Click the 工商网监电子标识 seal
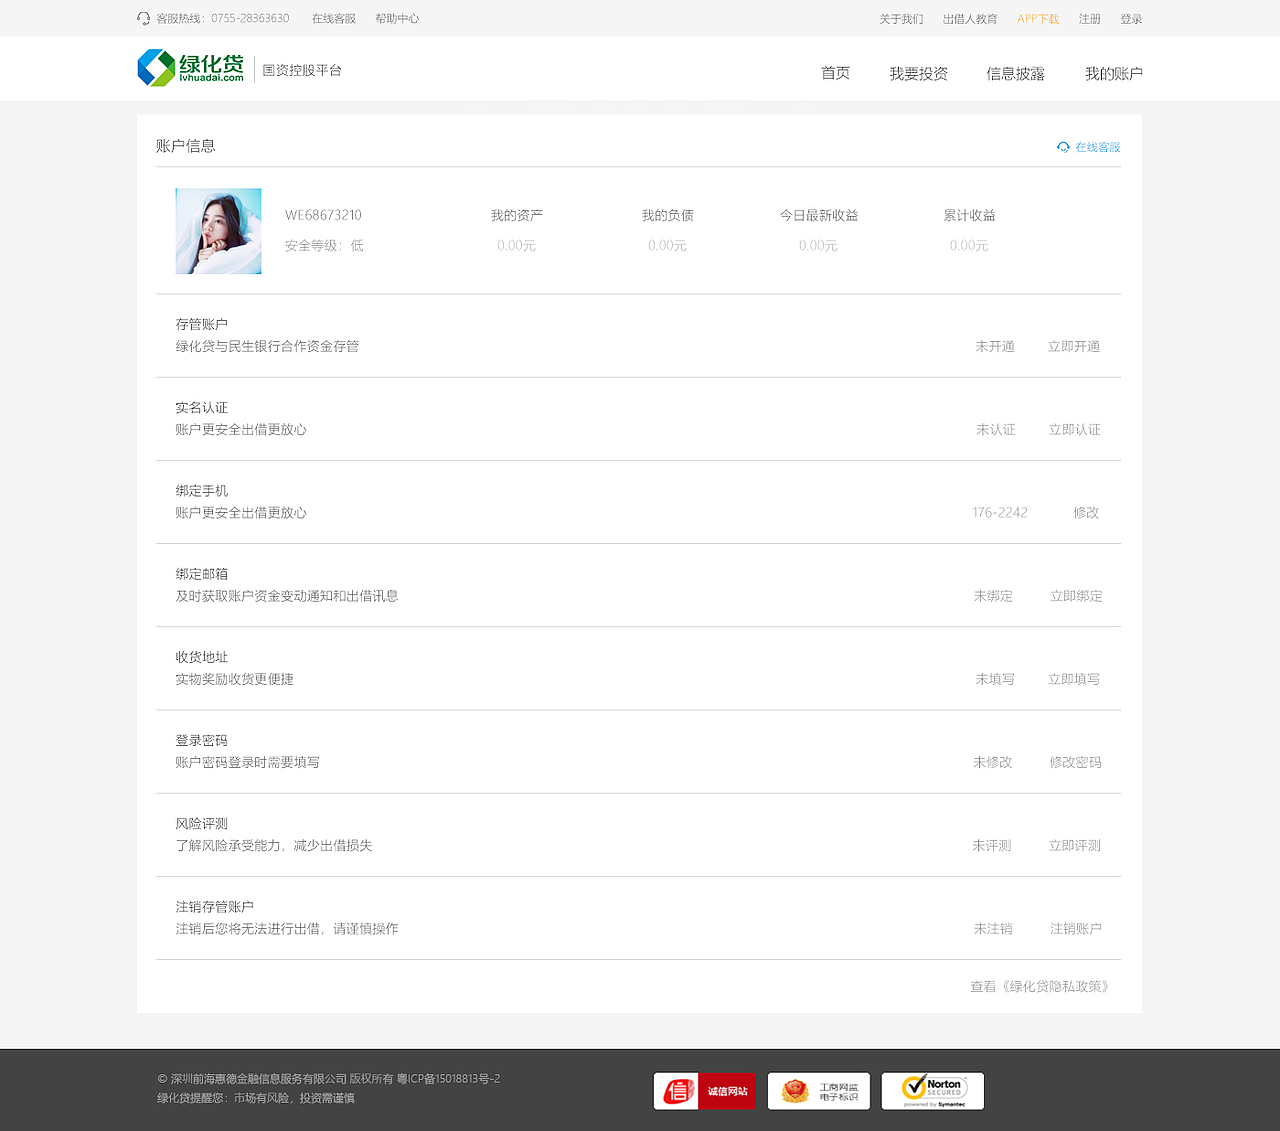Image resolution: width=1280 pixels, height=1131 pixels. click(x=818, y=1091)
